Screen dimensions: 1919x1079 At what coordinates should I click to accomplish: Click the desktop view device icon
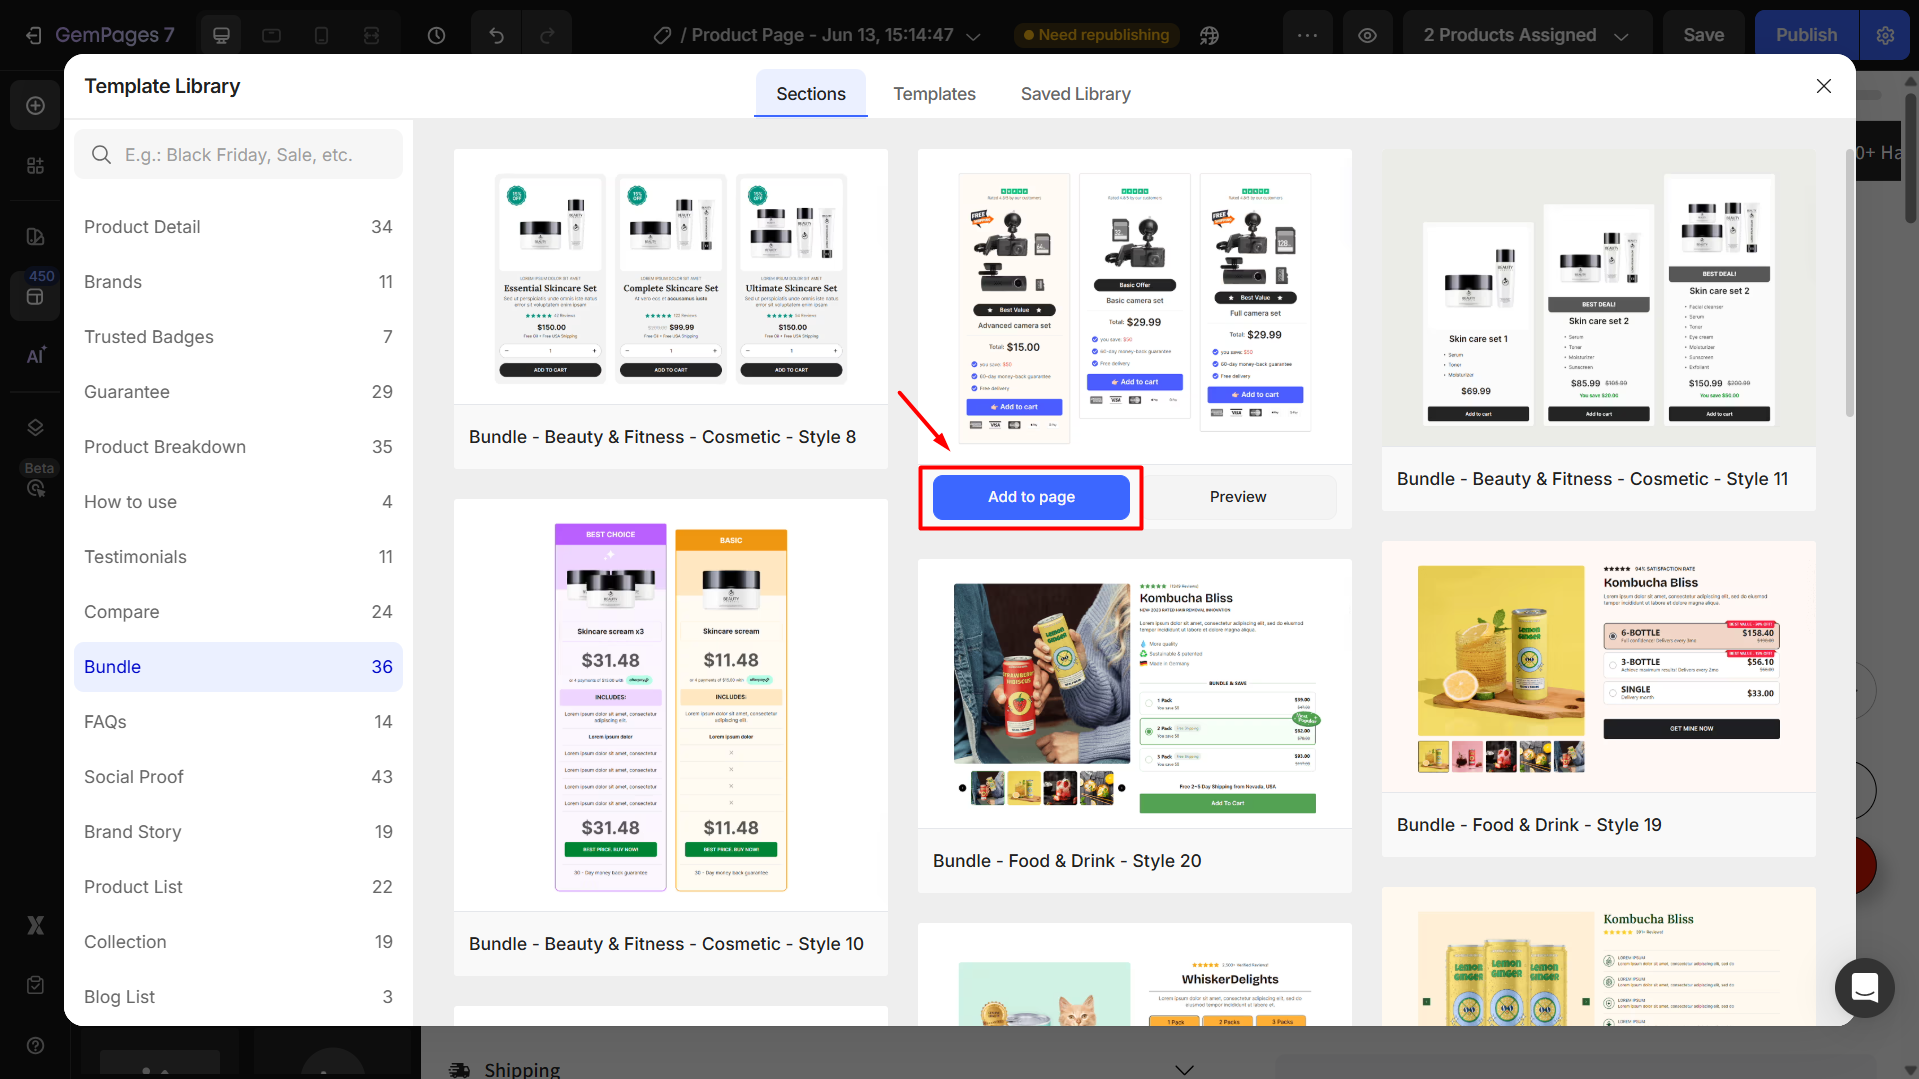221,35
